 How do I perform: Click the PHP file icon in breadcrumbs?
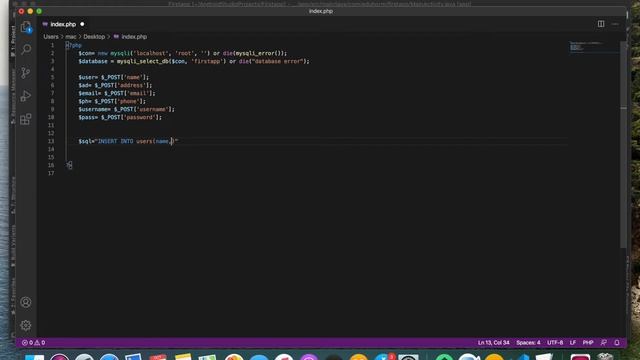coord(116,36)
